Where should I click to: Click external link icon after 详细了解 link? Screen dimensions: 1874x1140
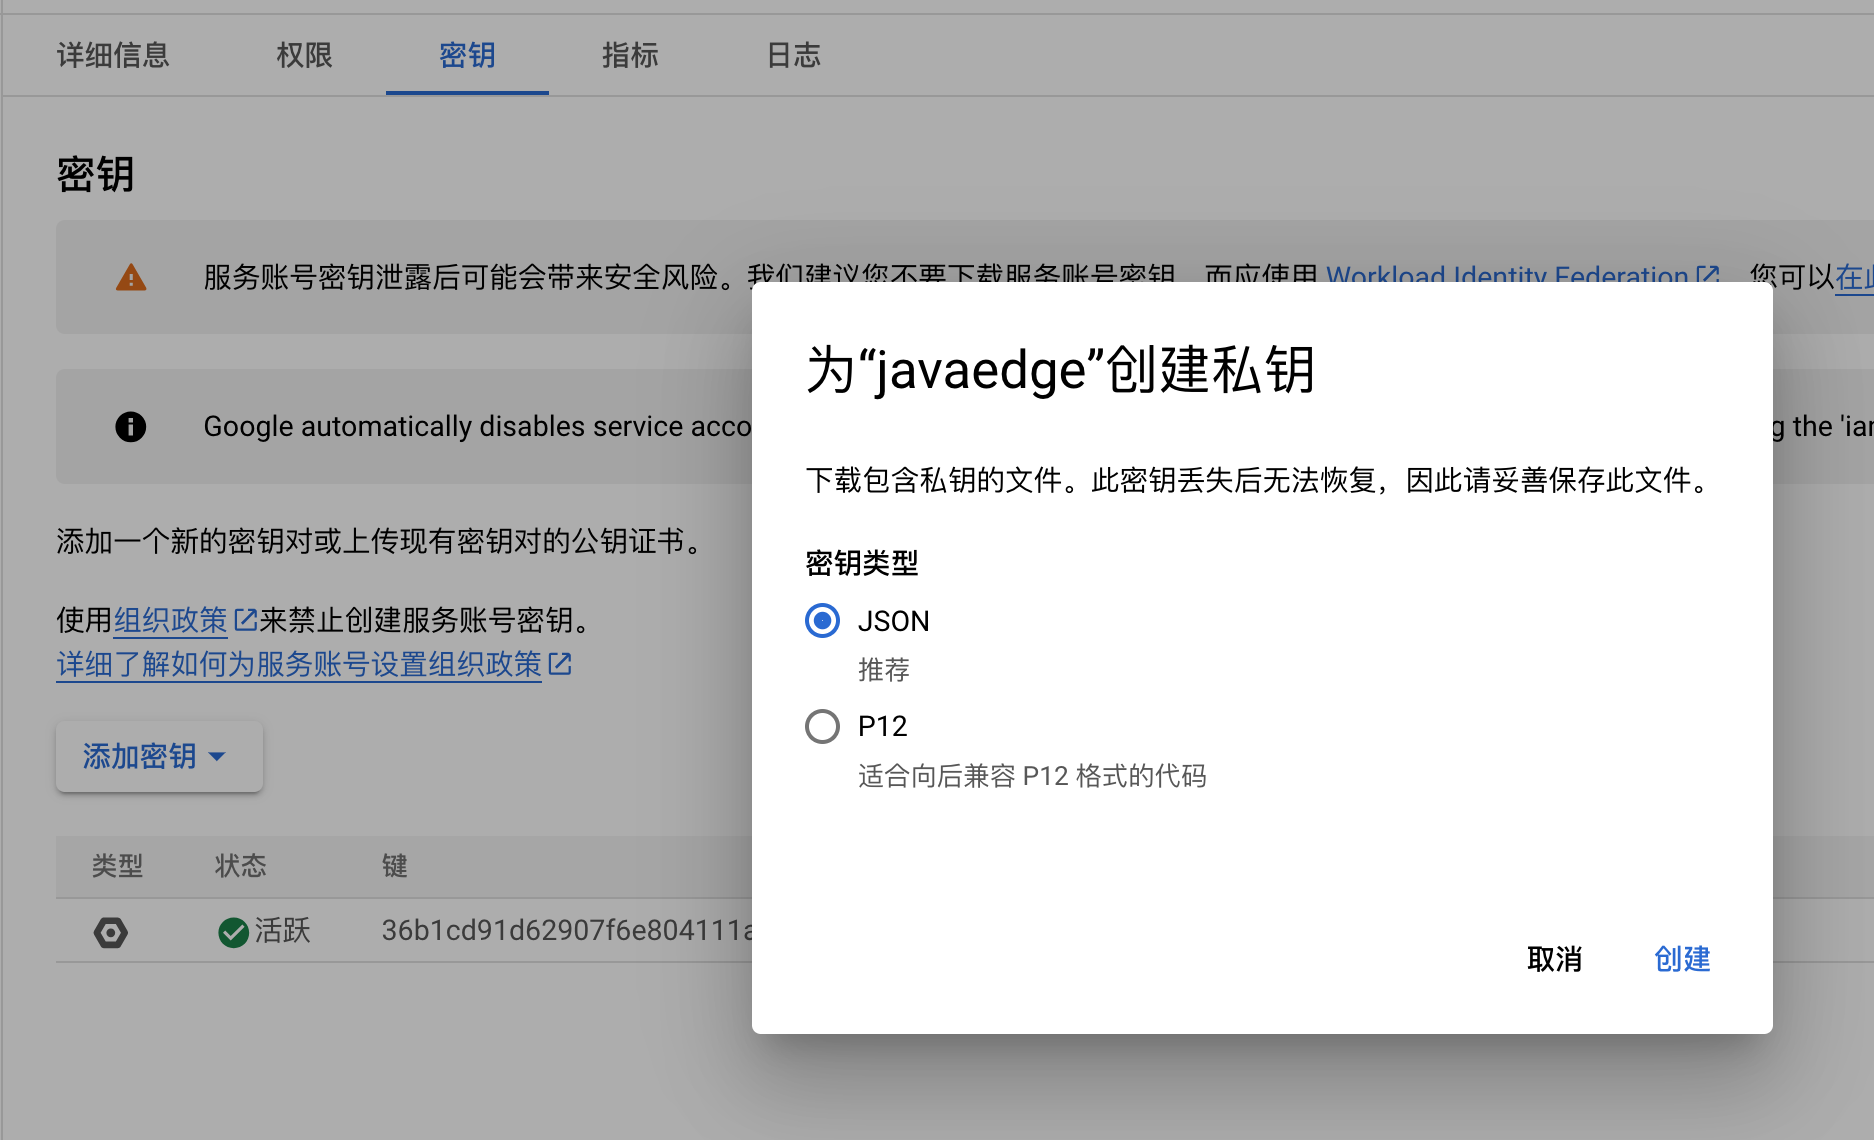[560, 664]
